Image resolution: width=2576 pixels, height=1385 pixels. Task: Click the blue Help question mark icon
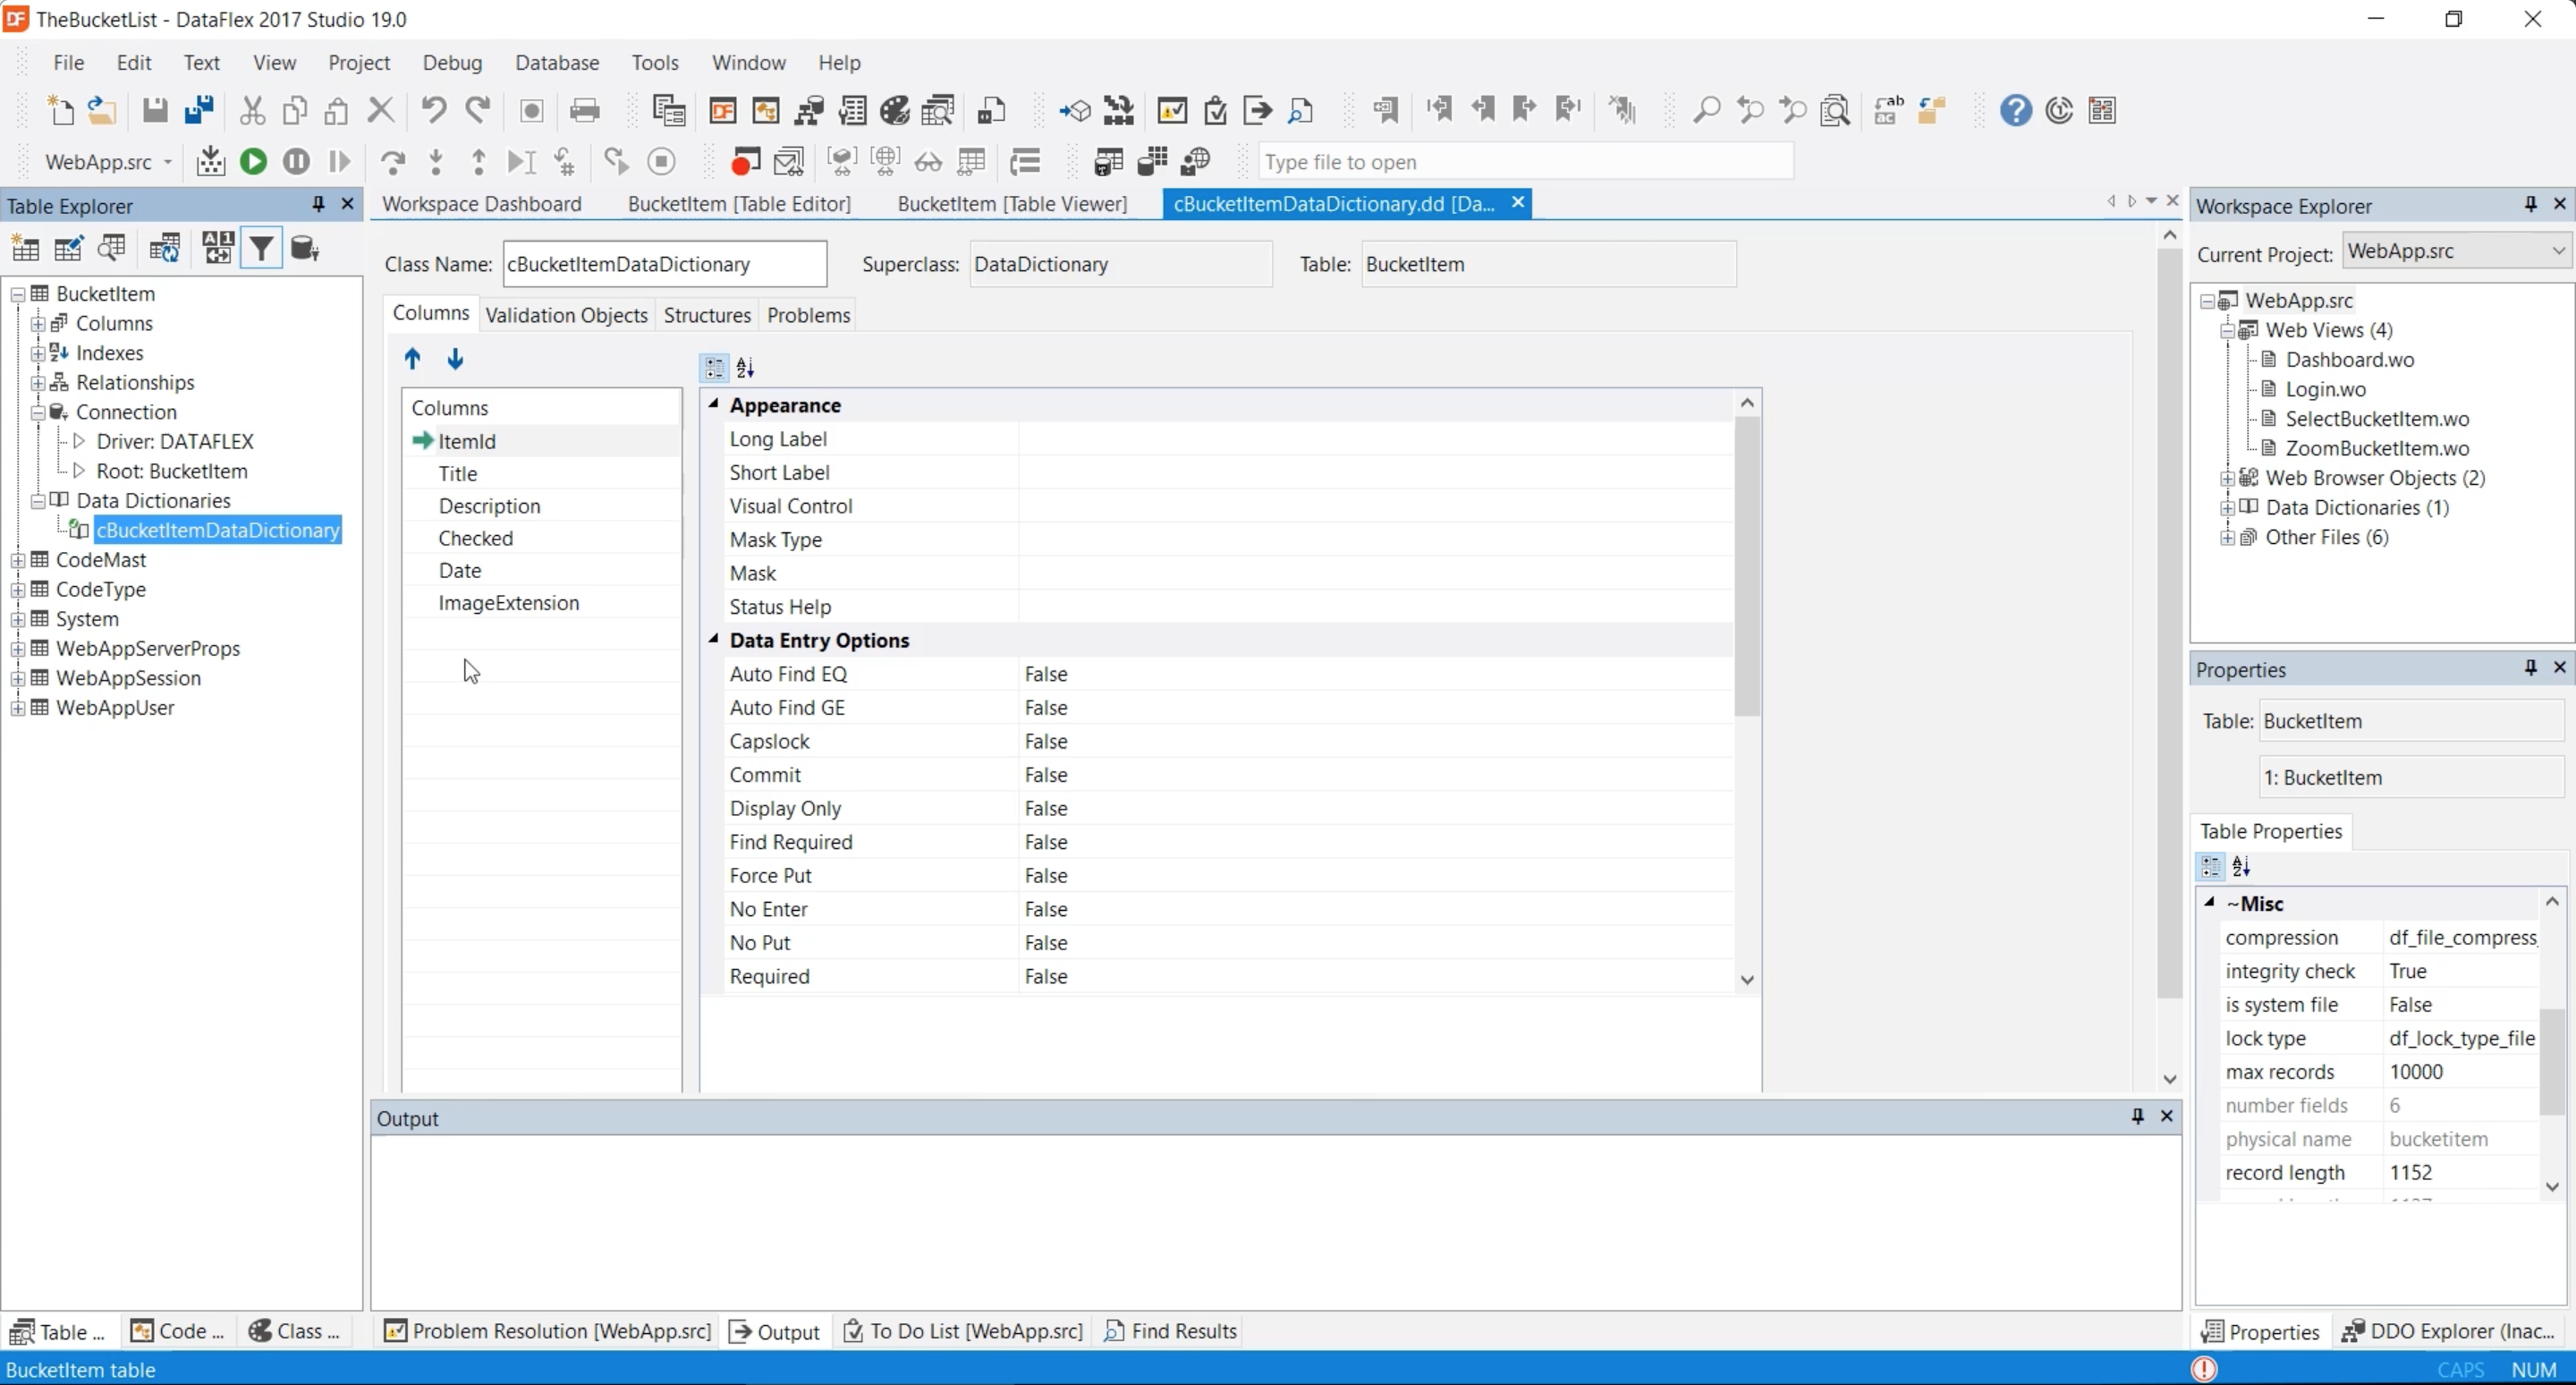[x=2015, y=110]
